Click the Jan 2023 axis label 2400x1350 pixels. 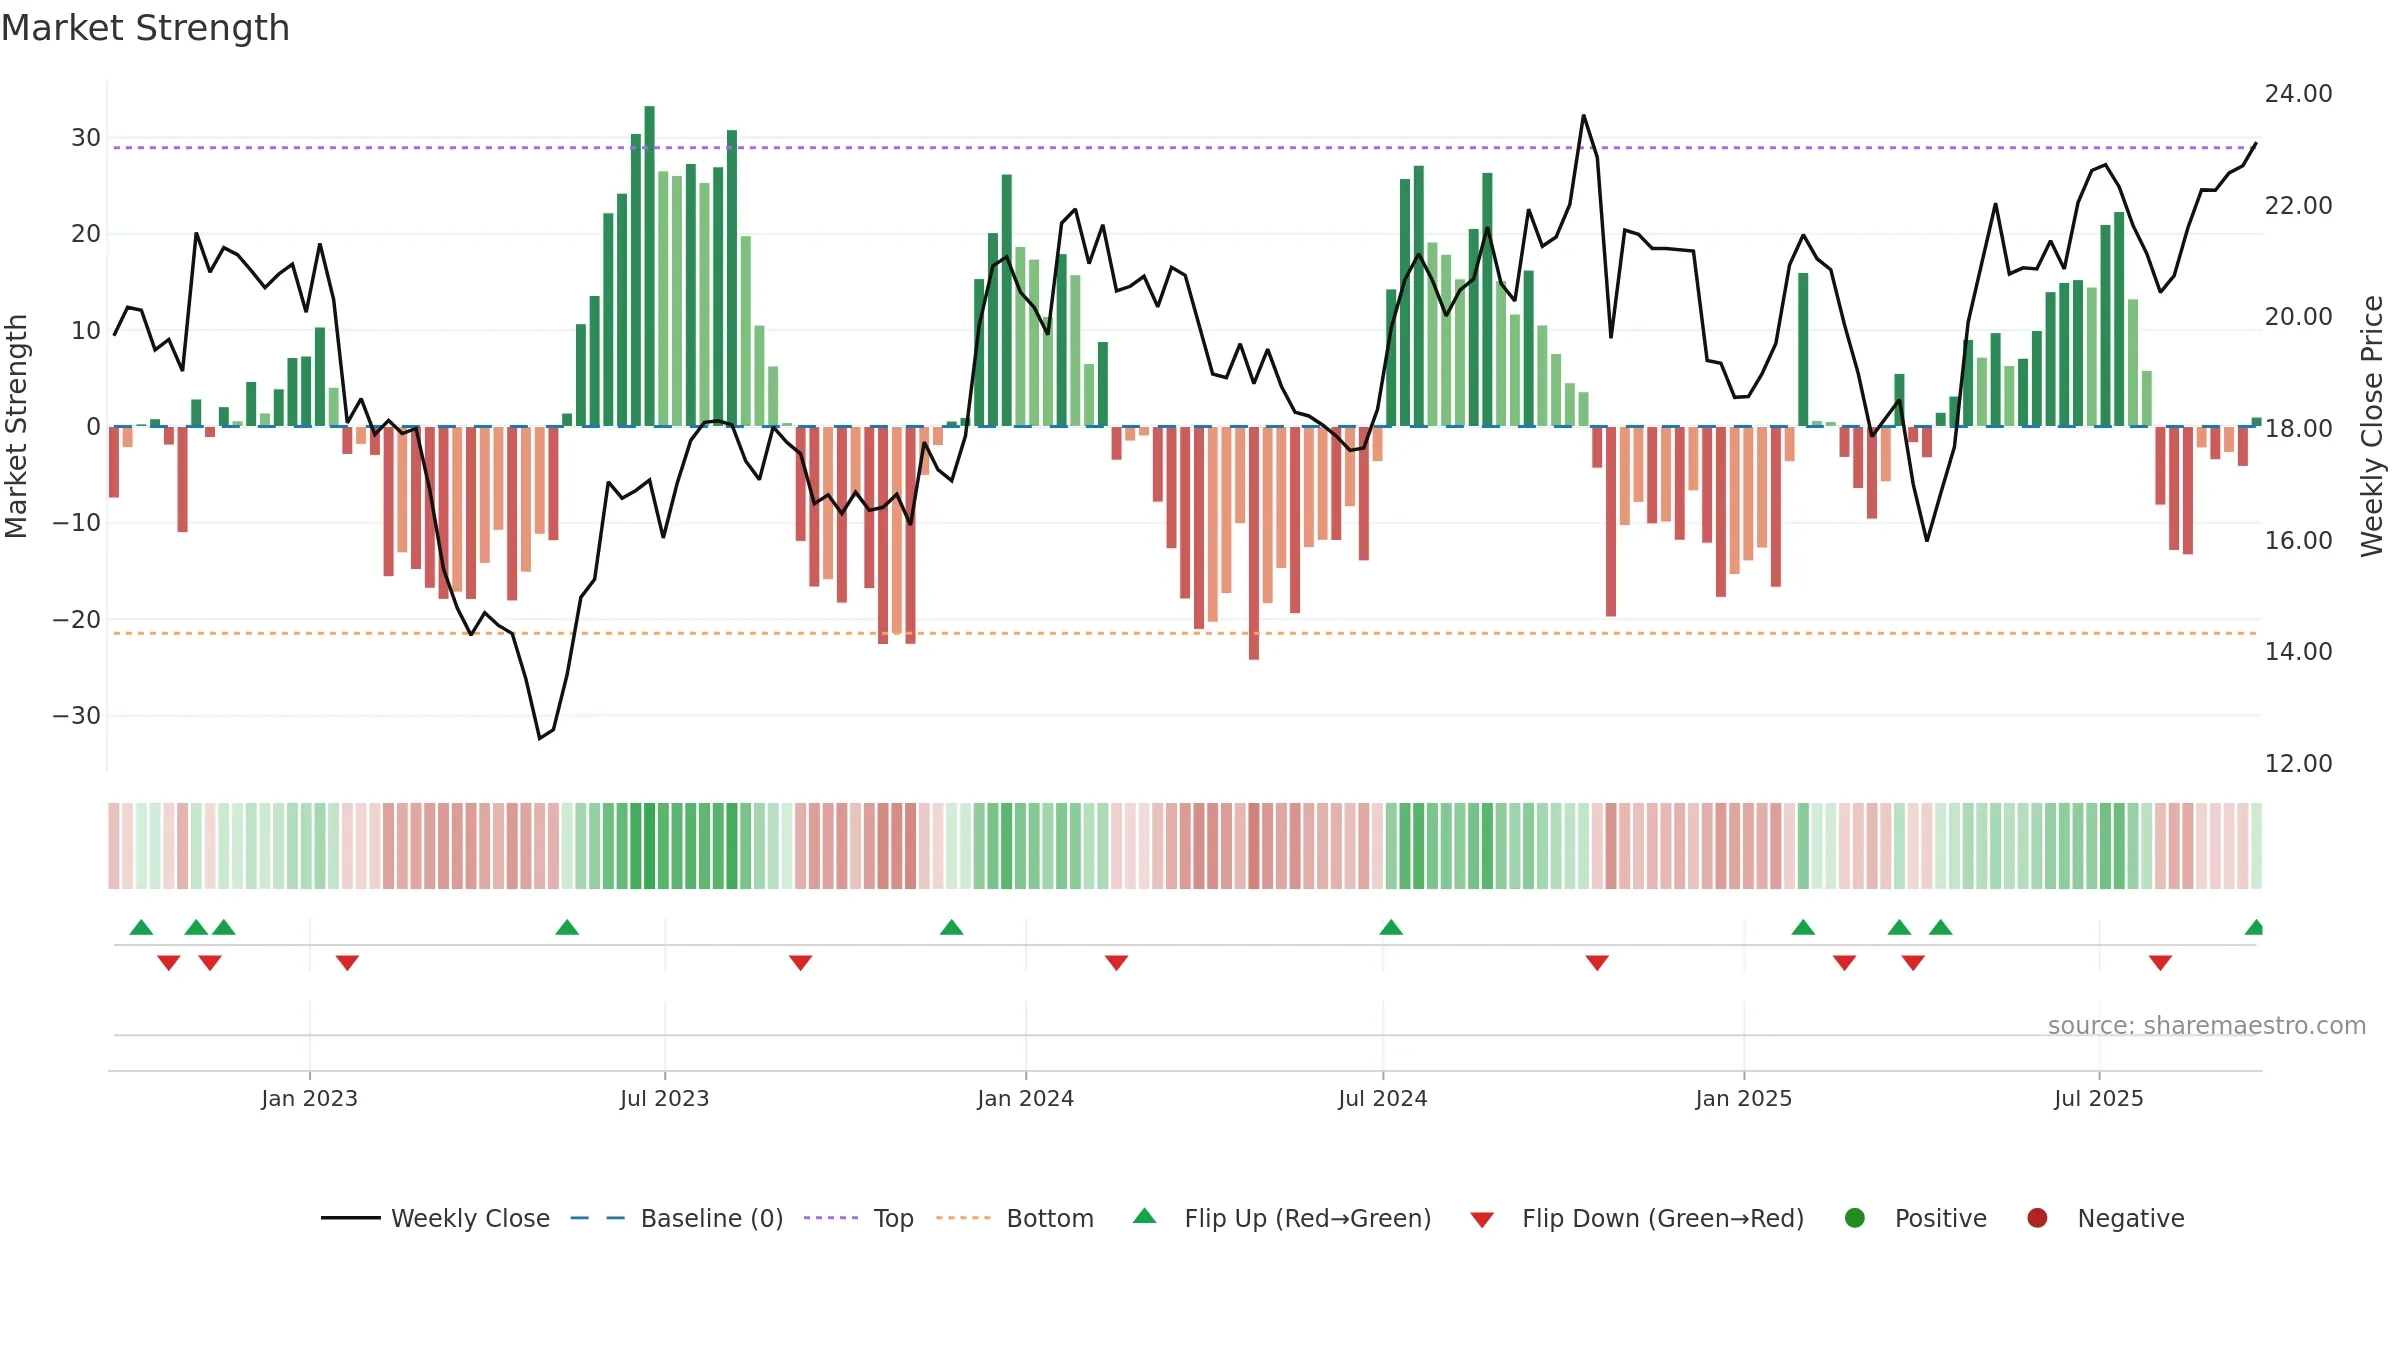coord(309,1098)
